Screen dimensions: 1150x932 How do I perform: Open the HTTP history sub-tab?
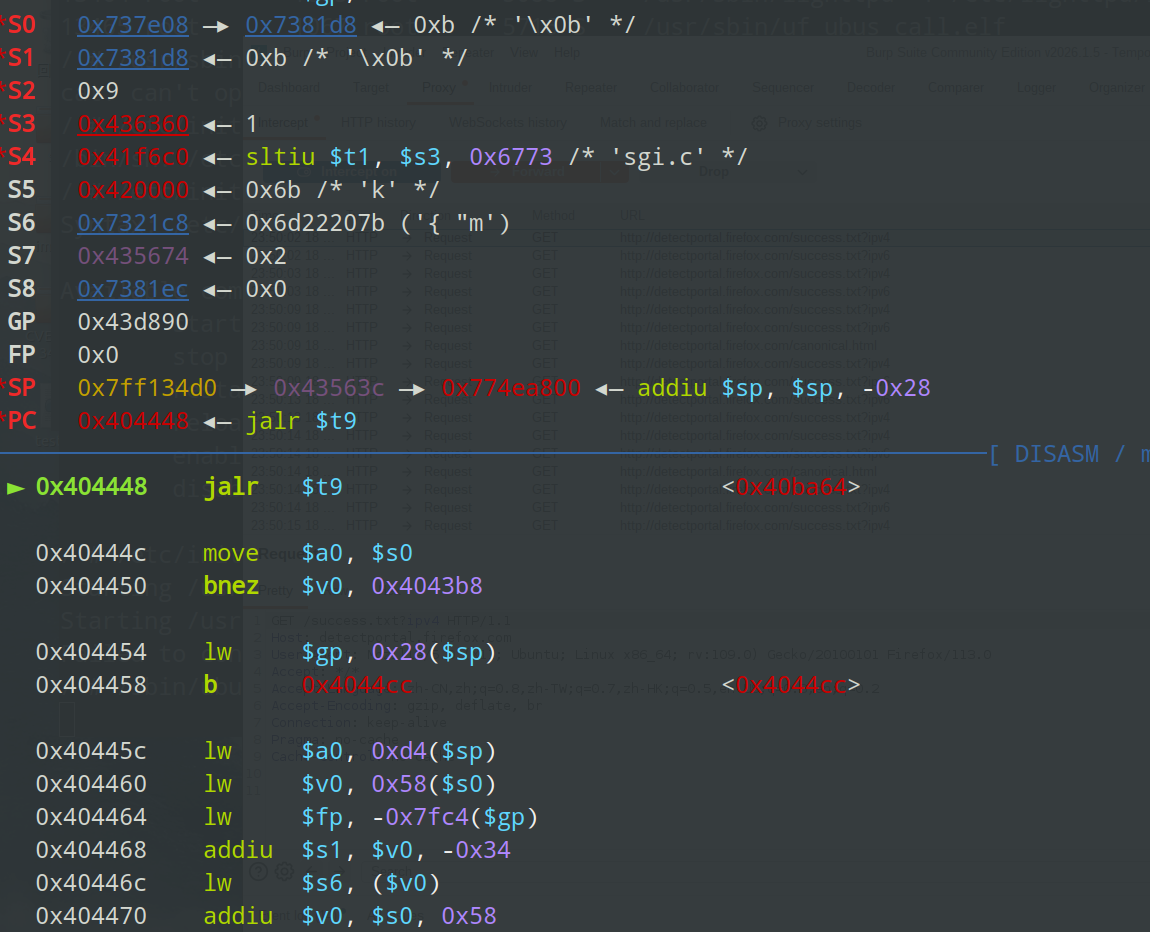(x=378, y=123)
